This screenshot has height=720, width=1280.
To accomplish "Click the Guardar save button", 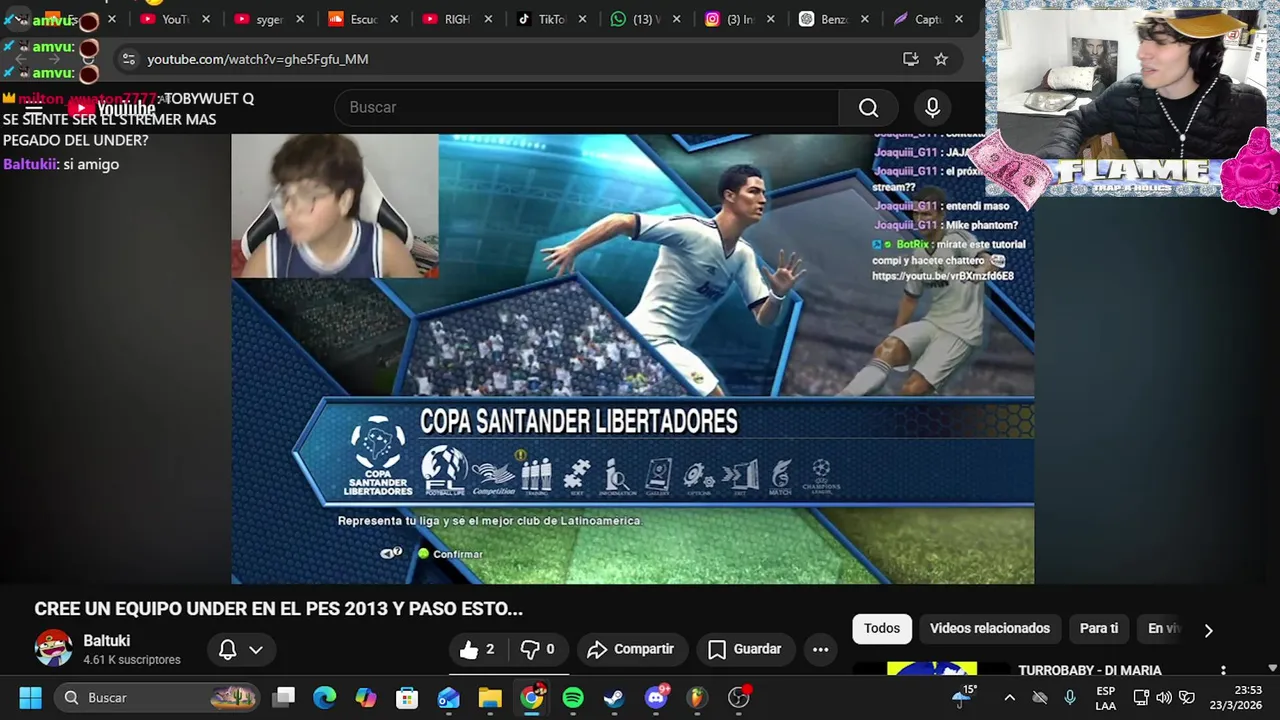I will [x=745, y=649].
